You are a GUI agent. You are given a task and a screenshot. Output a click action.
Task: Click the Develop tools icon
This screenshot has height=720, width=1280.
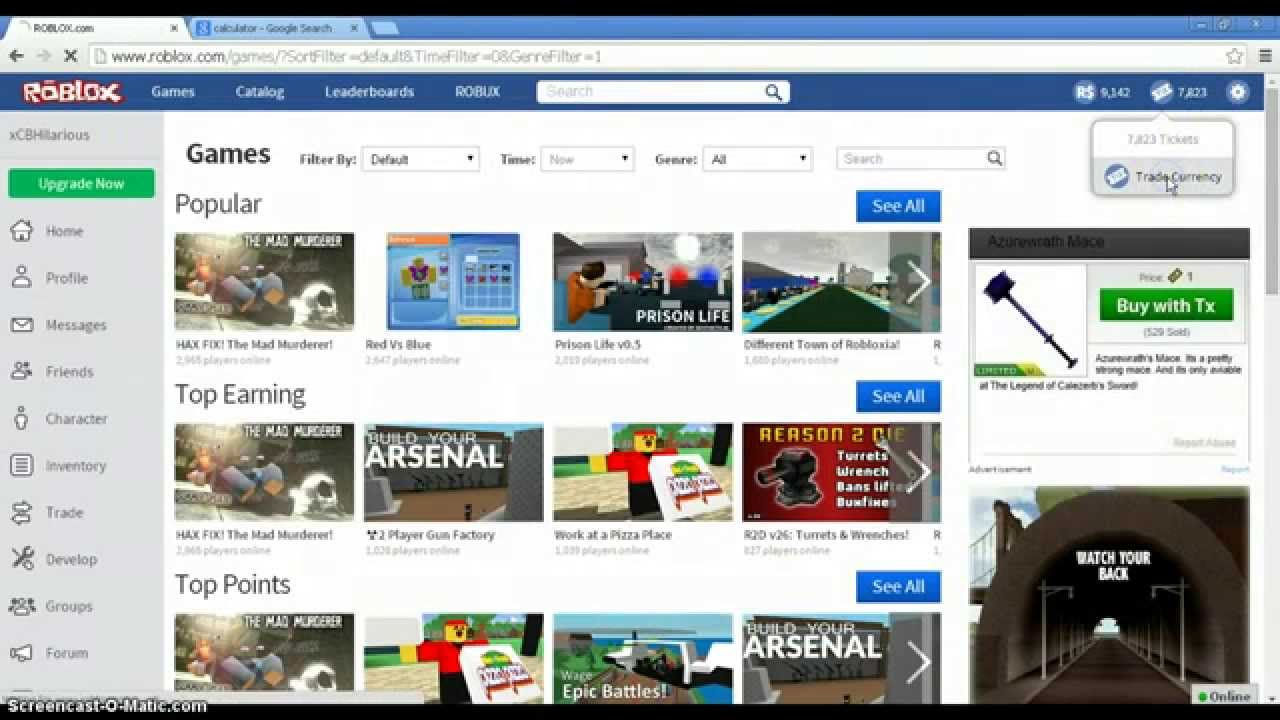coord(21,559)
